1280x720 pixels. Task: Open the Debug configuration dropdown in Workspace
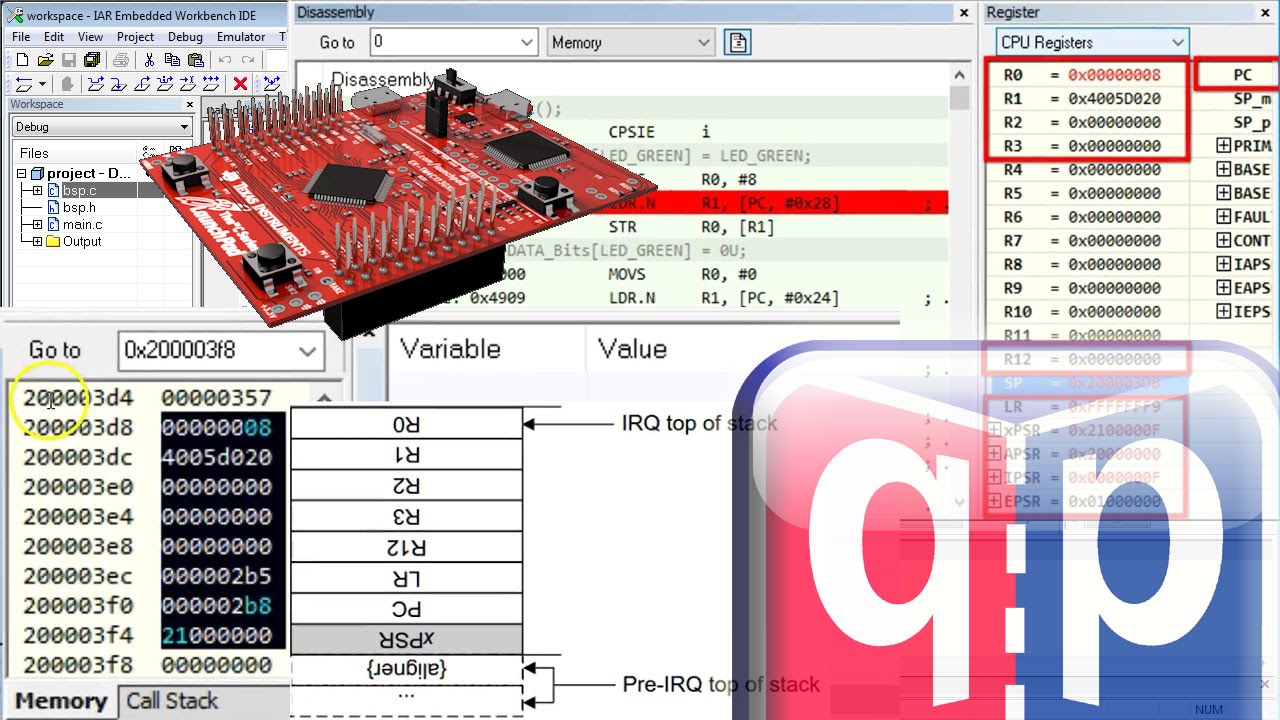(184, 127)
